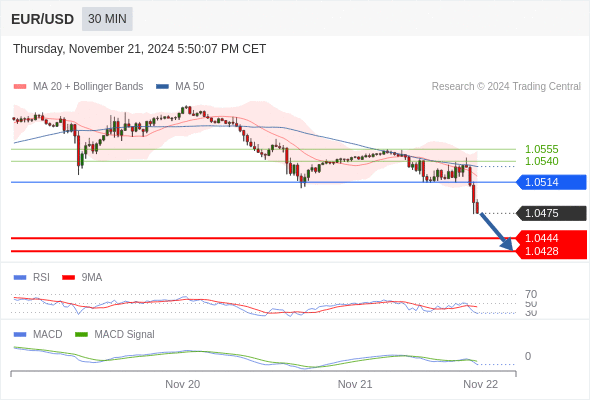The height and width of the screenshot is (400, 590).
Task: Click the Nov 21 date axis label
Action: 355,384
